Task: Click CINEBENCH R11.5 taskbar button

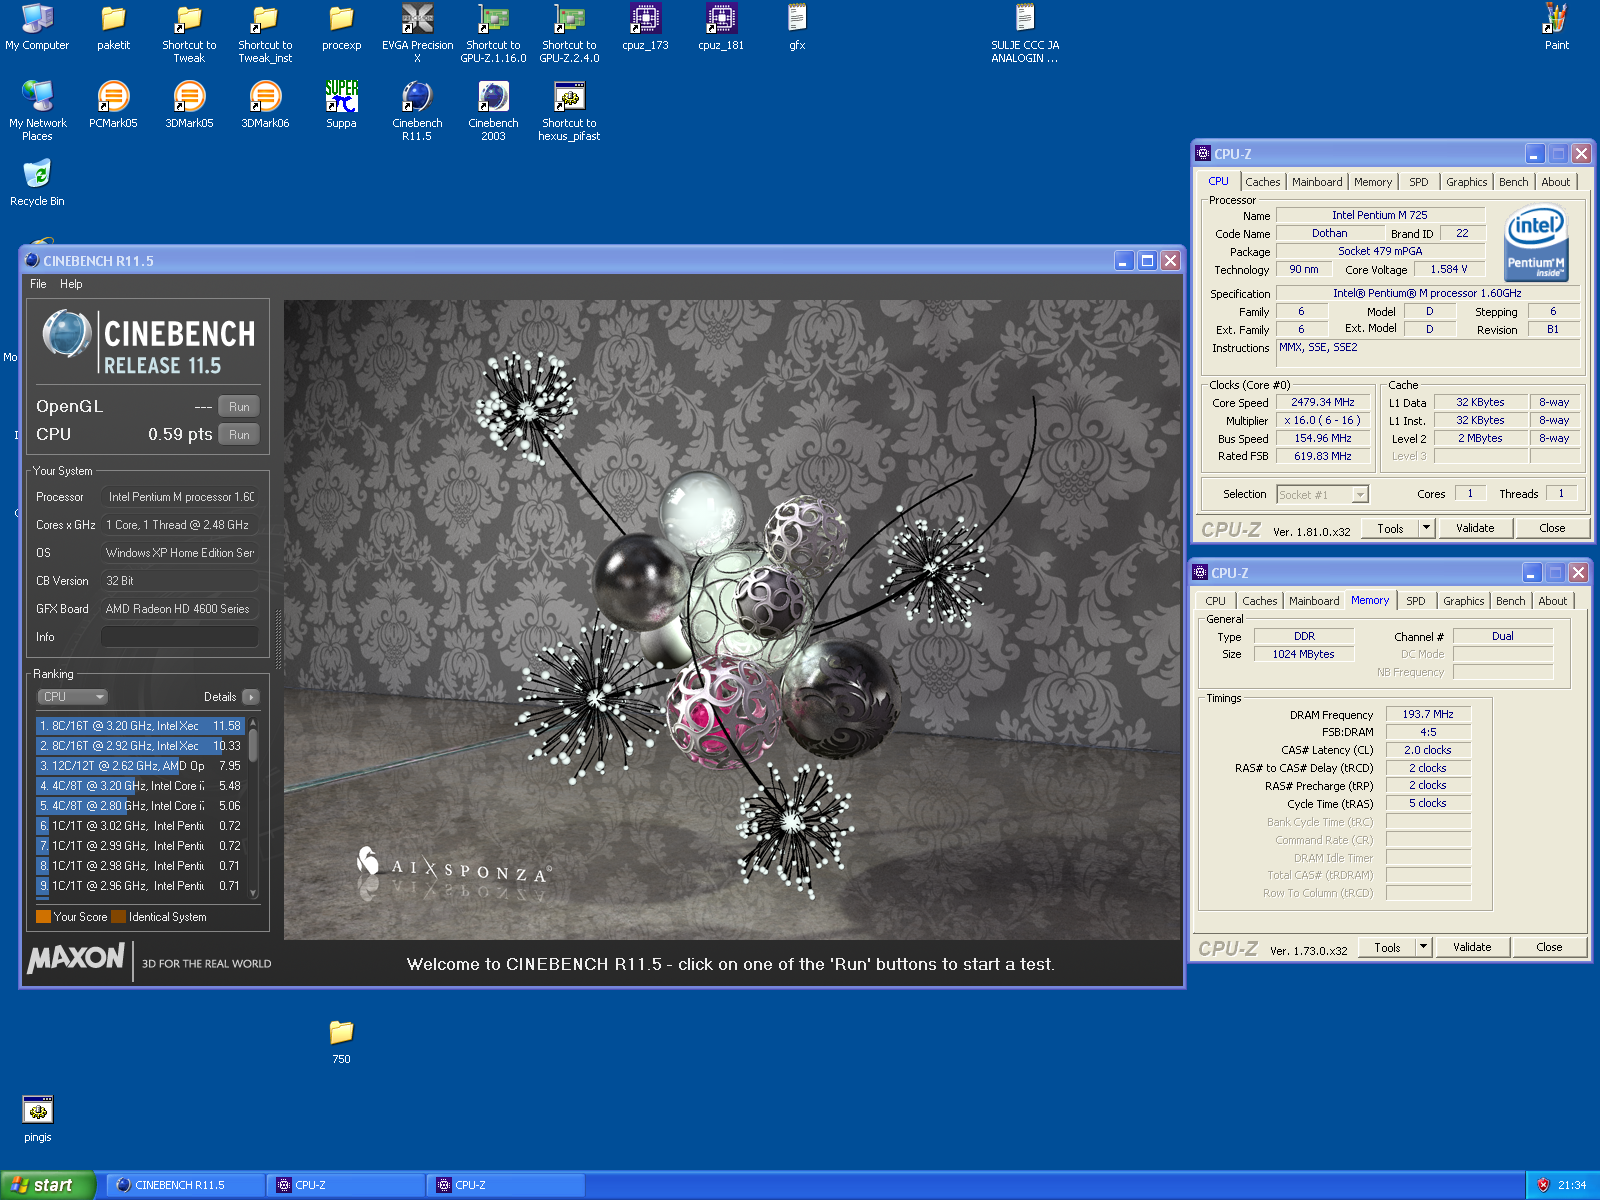Action: point(185,1185)
